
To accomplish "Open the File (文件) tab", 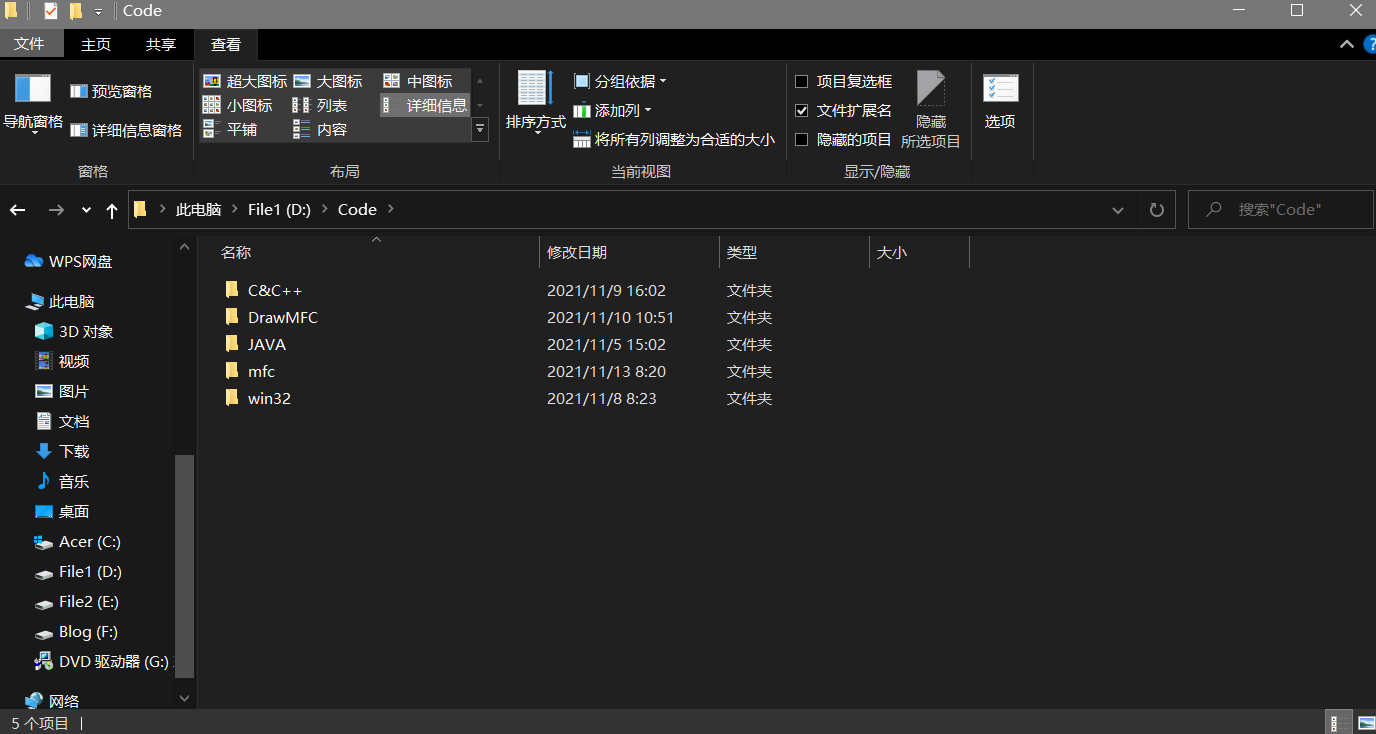I will (x=30, y=44).
